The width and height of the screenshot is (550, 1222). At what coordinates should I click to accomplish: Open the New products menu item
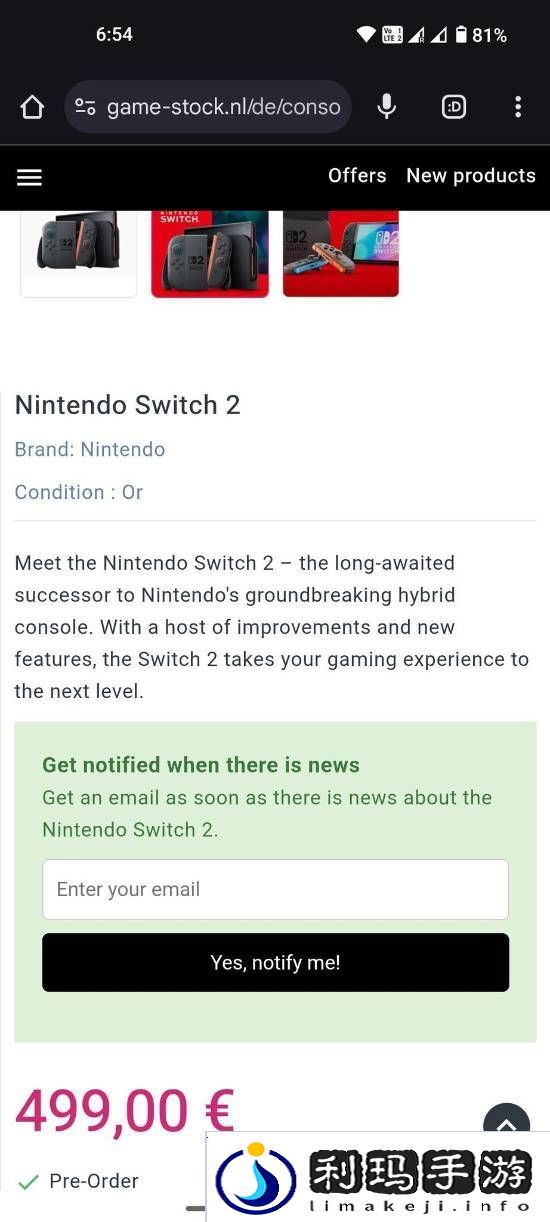471,175
